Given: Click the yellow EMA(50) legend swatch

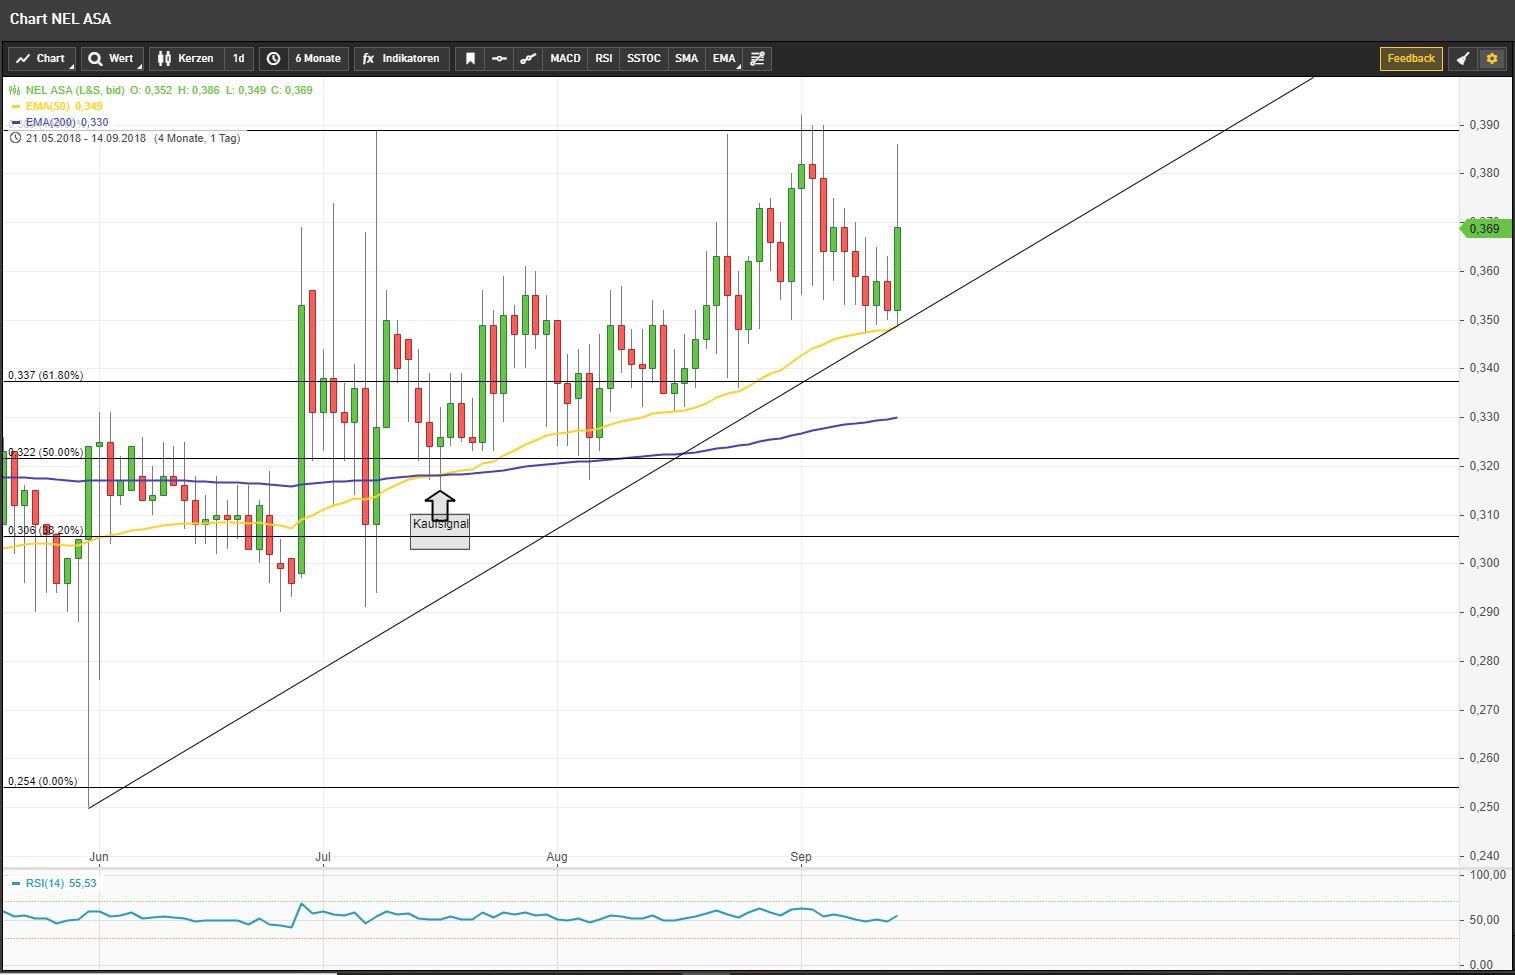Looking at the screenshot, I should click(x=16, y=106).
